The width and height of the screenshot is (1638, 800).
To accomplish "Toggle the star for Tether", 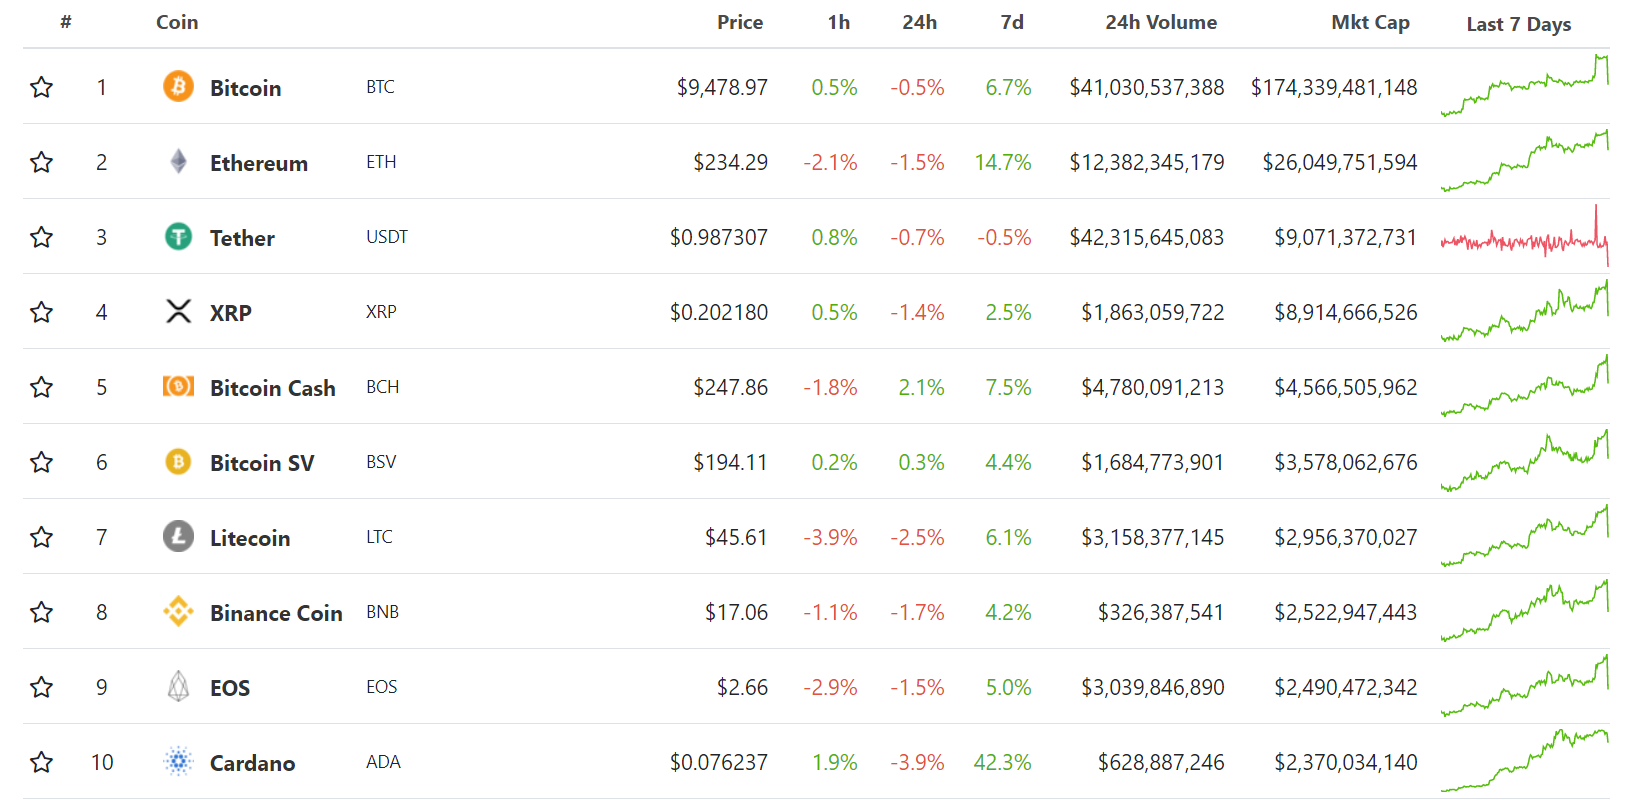I will pos(41,237).
